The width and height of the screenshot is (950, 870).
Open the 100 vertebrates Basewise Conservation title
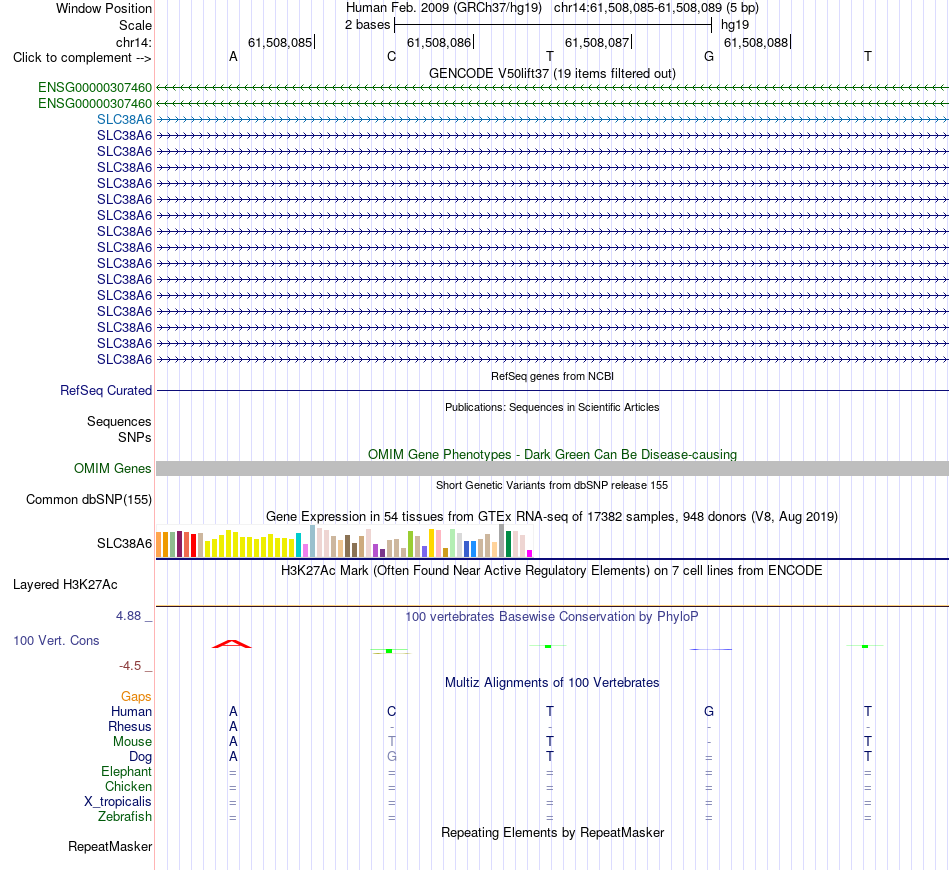pyautogui.click(x=552, y=617)
